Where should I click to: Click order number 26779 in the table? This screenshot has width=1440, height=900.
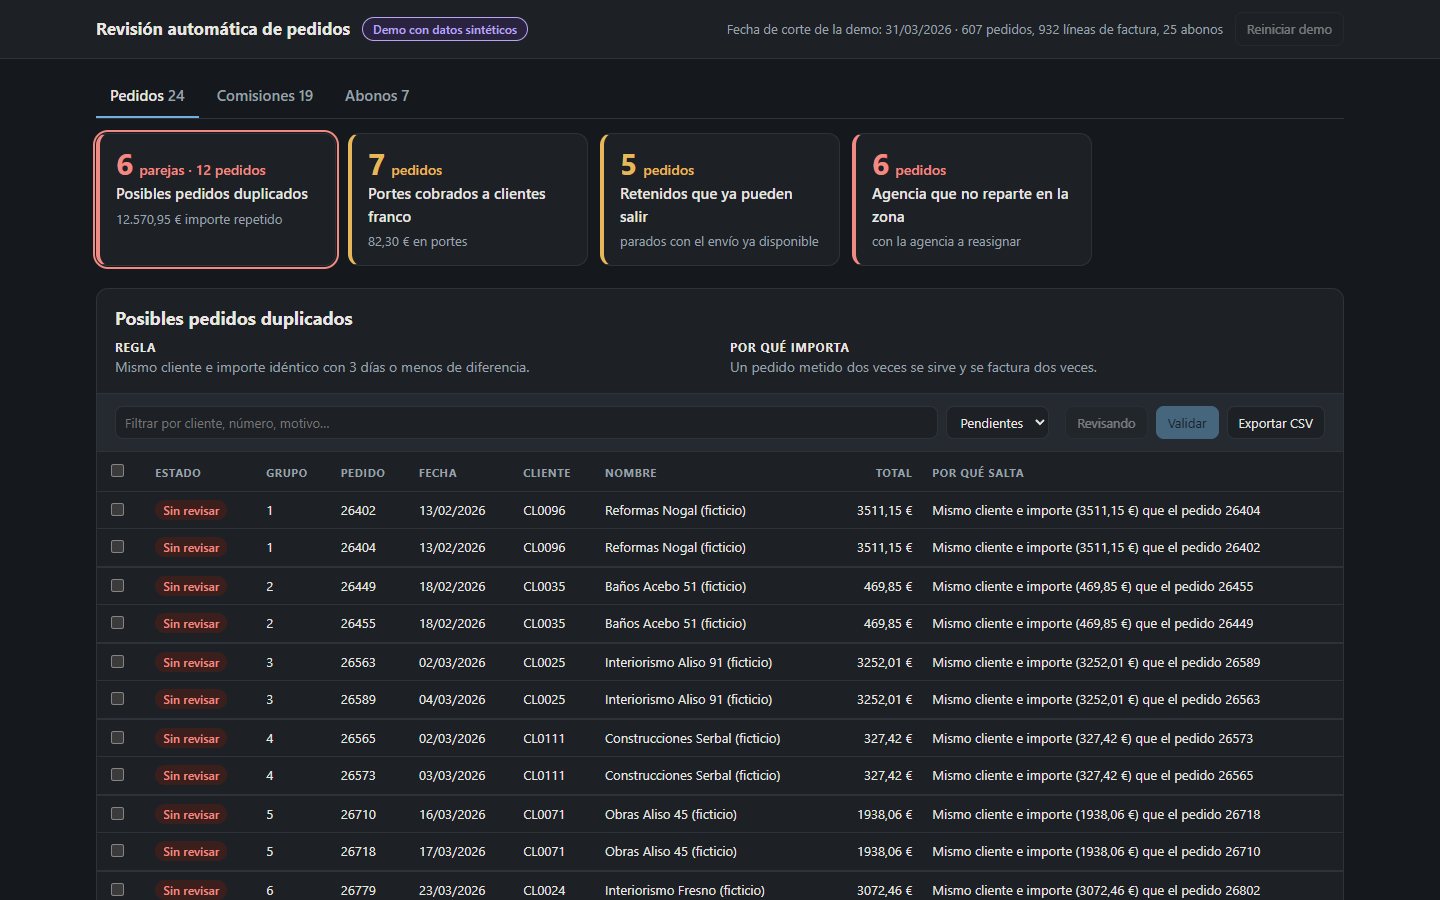coord(358,890)
